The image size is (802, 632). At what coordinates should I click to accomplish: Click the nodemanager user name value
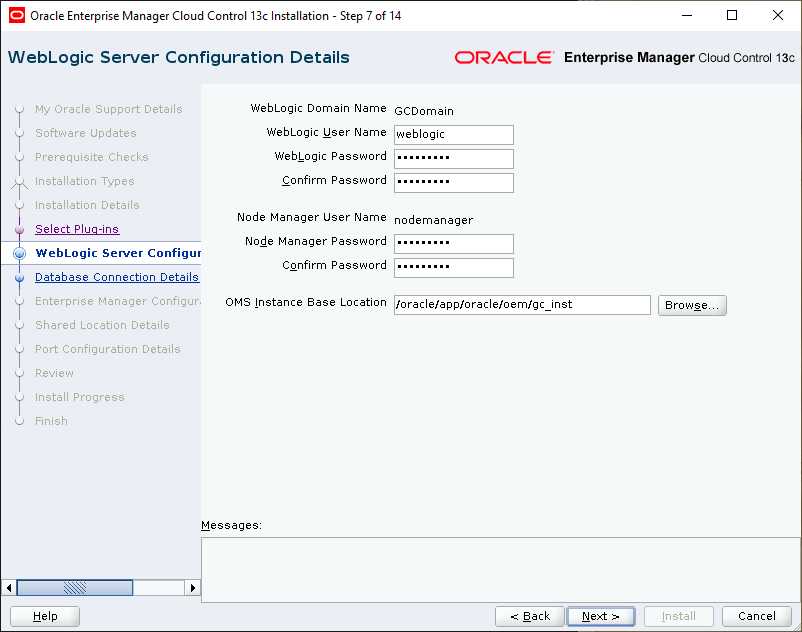[434, 220]
